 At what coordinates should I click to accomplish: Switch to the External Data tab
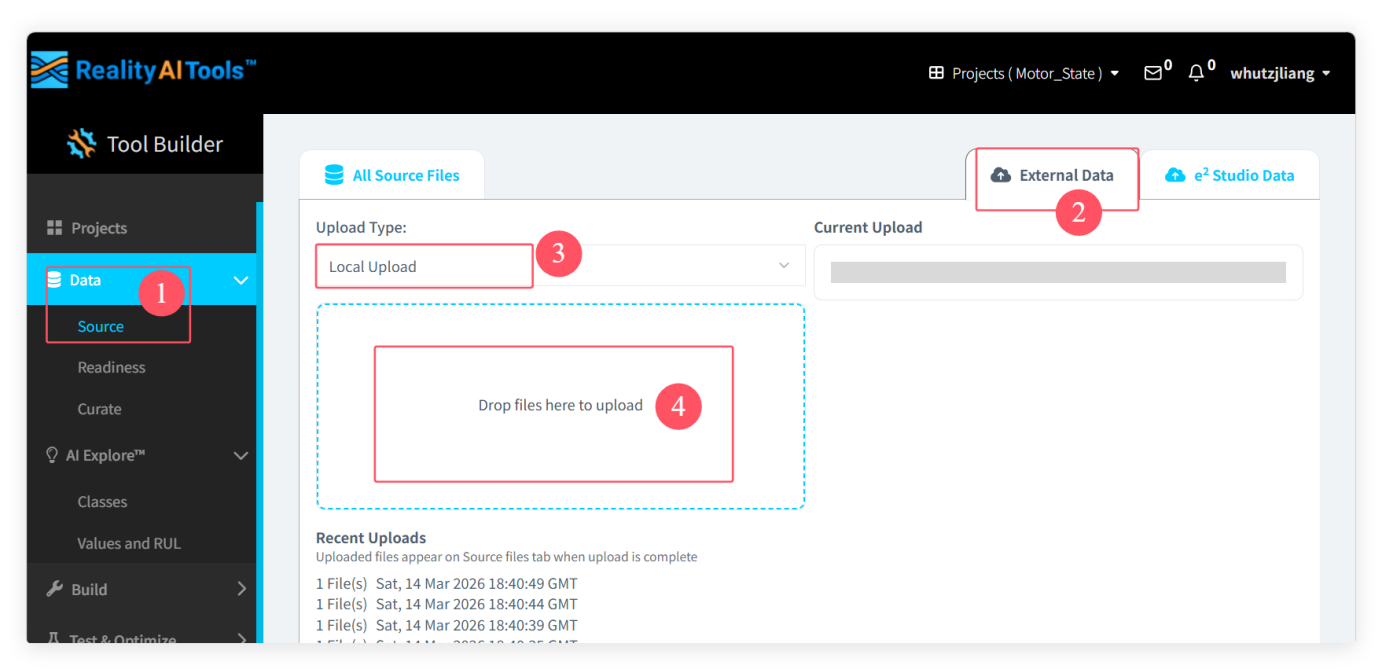coord(1052,175)
